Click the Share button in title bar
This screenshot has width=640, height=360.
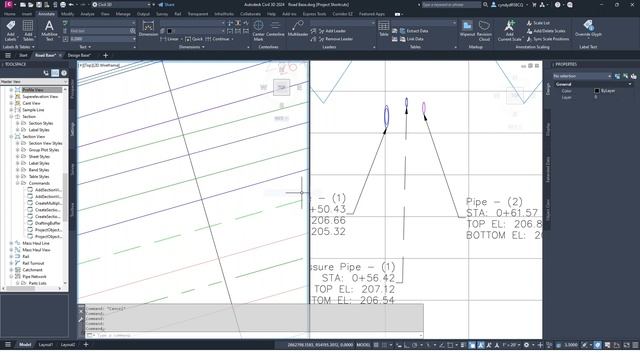166,4
